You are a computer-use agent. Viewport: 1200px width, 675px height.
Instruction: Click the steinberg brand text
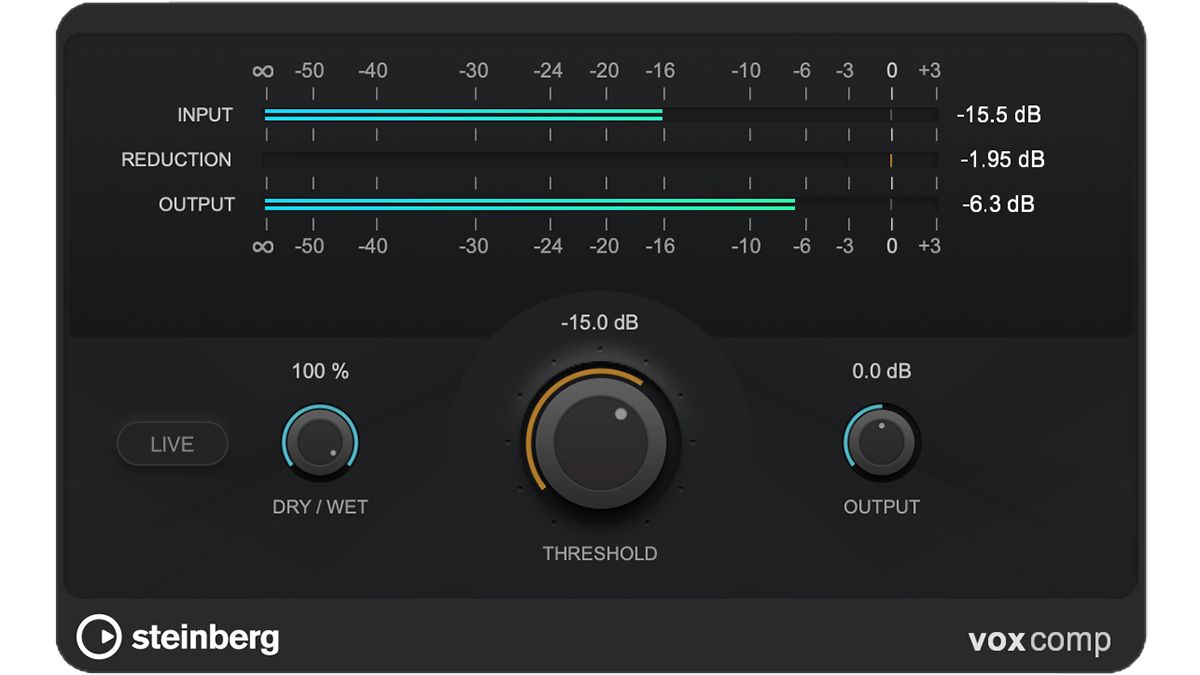coord(205,637)
